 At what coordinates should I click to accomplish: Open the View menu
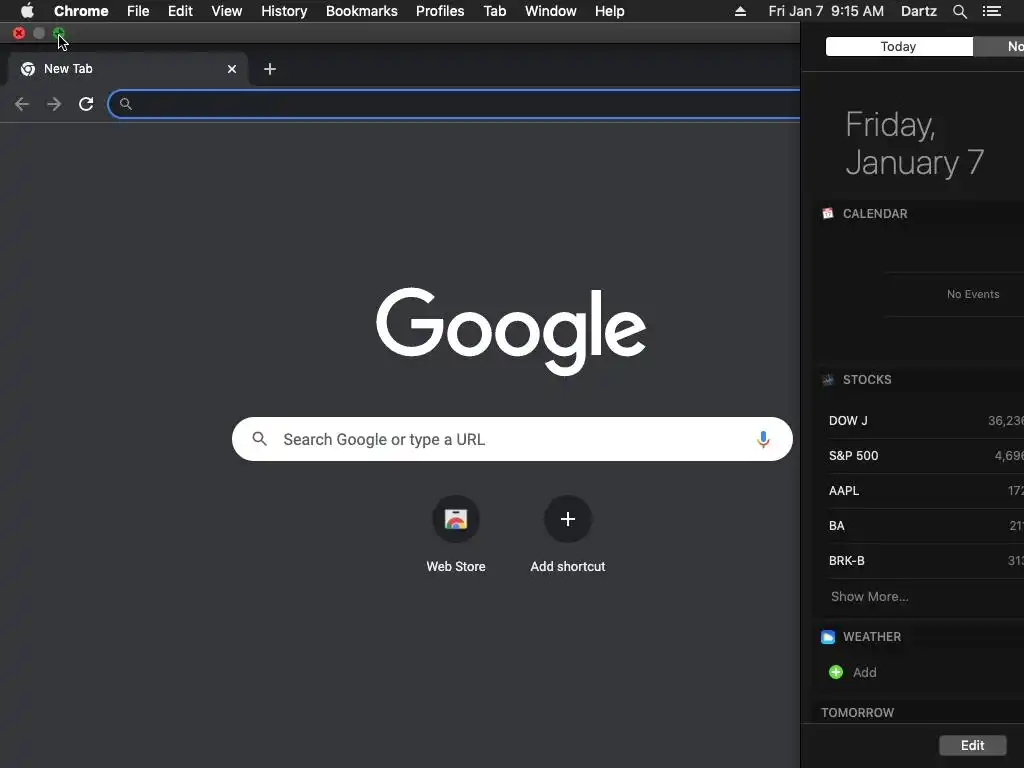point(227,11)
